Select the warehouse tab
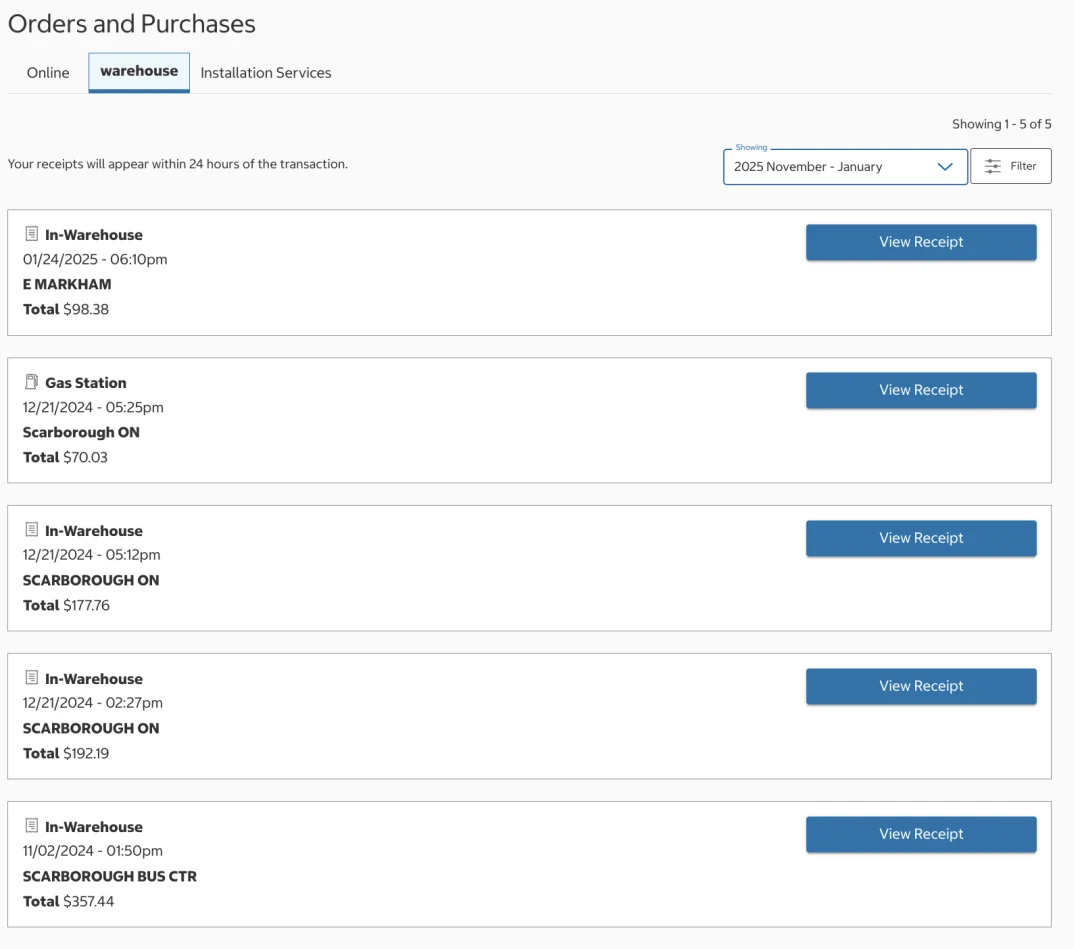Viewport: 1080px width, 949px height. pos(139,72)
